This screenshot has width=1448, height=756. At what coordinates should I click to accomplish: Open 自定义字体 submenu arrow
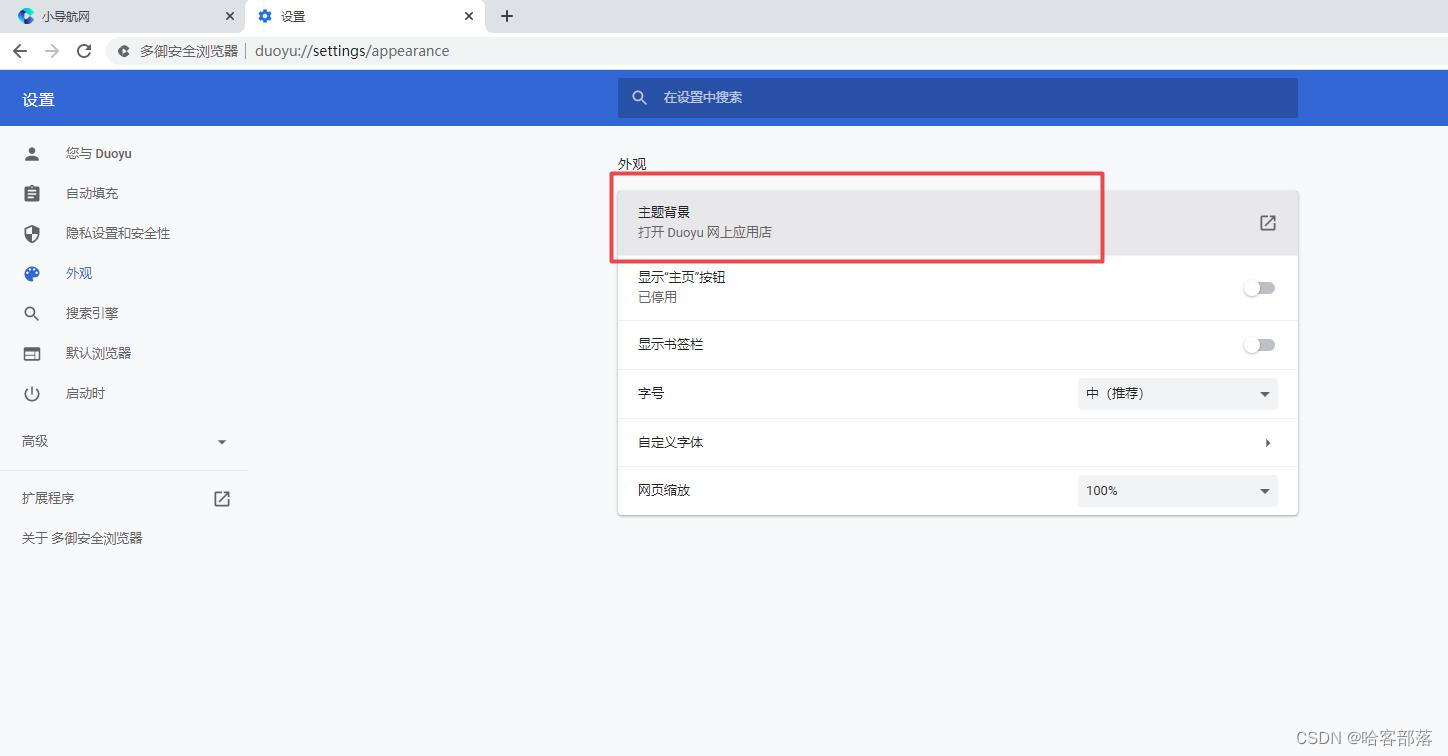pyautogui.click(x=1267, y=443)
